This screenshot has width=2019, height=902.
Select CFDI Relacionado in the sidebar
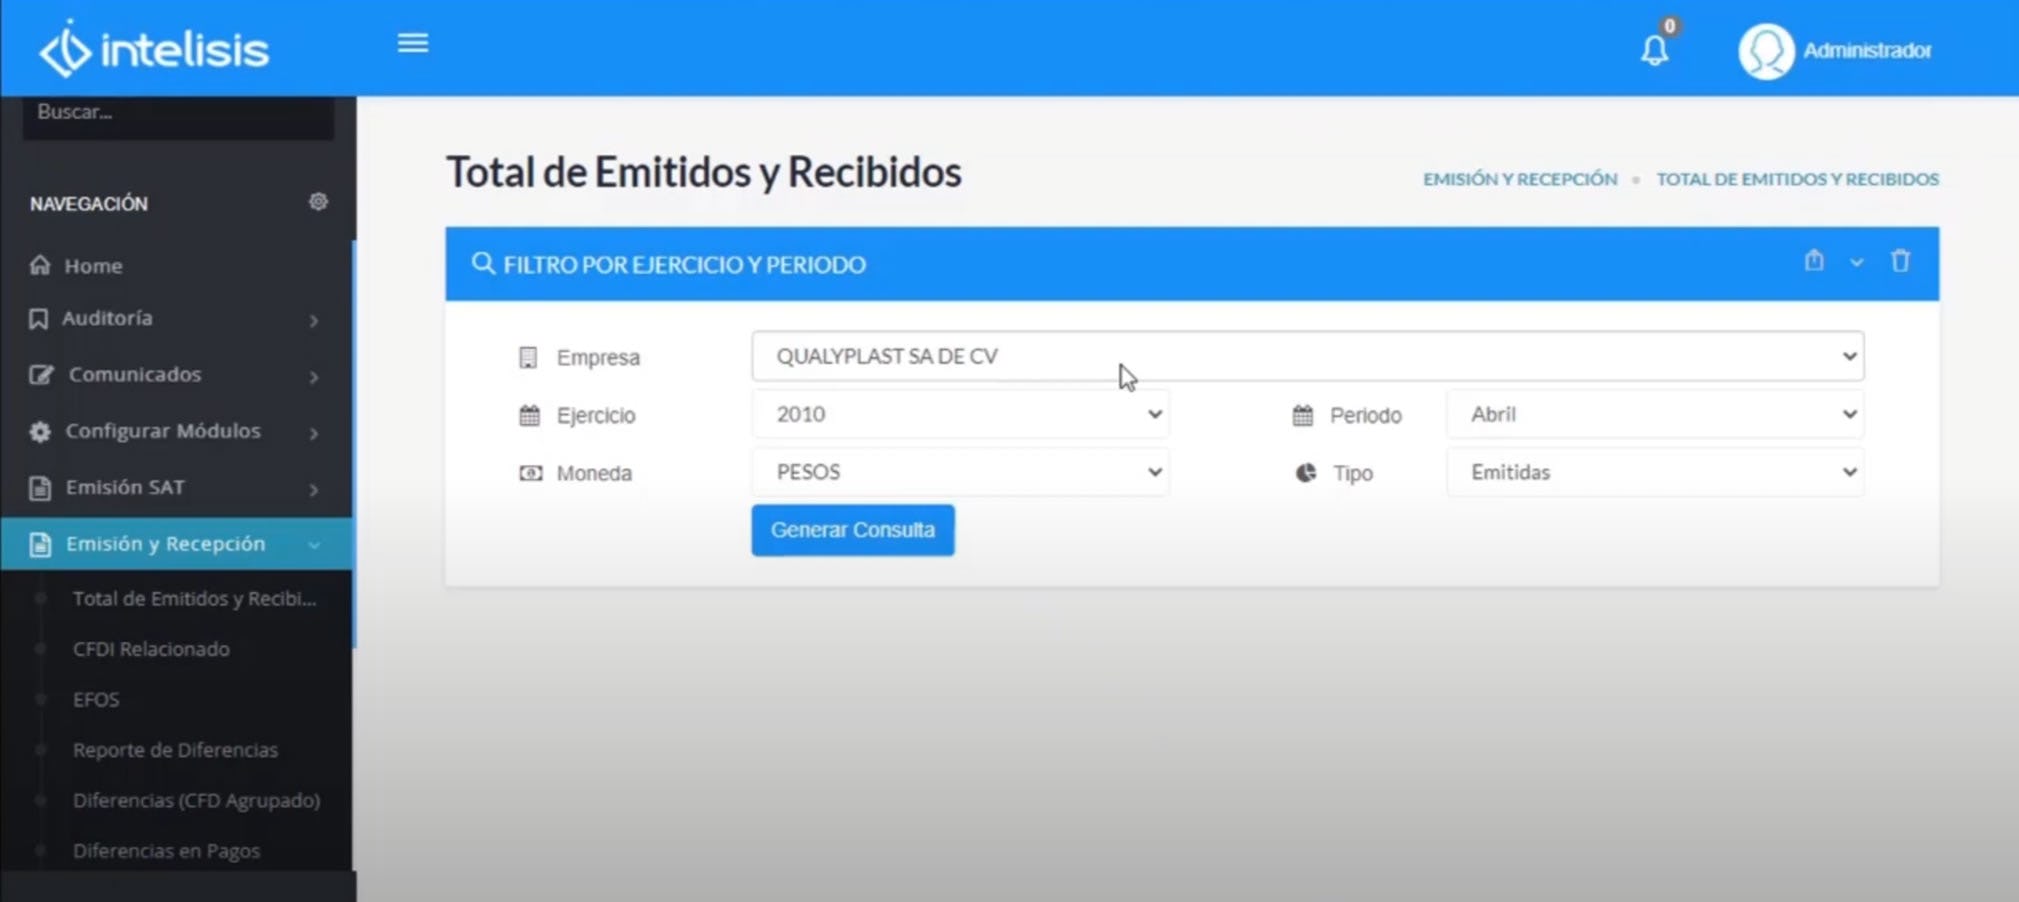tap(151, 648)
